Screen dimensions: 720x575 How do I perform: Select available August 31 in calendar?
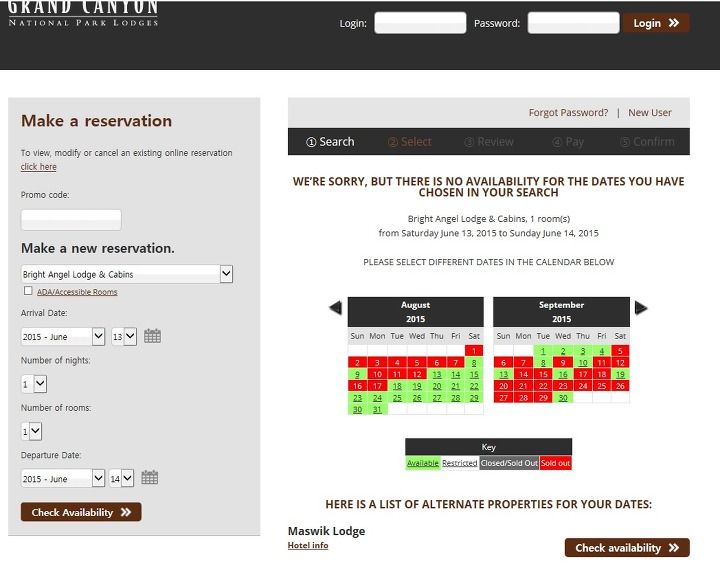point(377,409)
